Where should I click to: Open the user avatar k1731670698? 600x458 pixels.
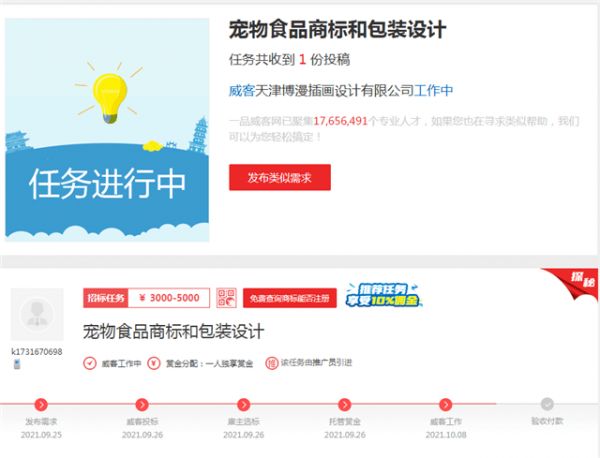click(x=37, y=314)
